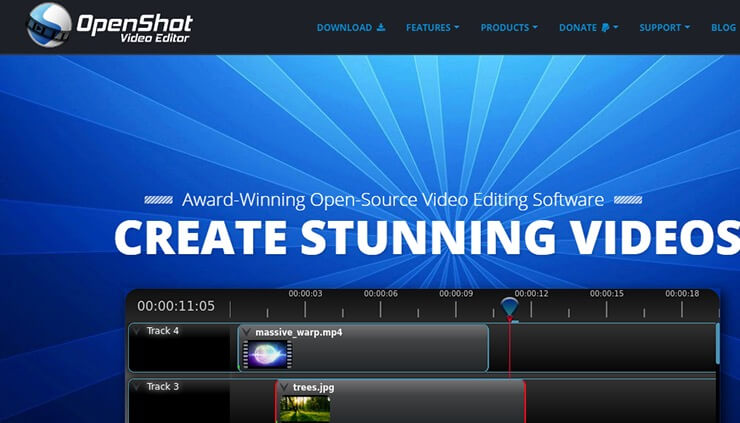Screen dimensions: 740x423
Task: Open massive_warp.mp4 clip menu arrow
Action: pyautogui.click(x=246, y=332)
